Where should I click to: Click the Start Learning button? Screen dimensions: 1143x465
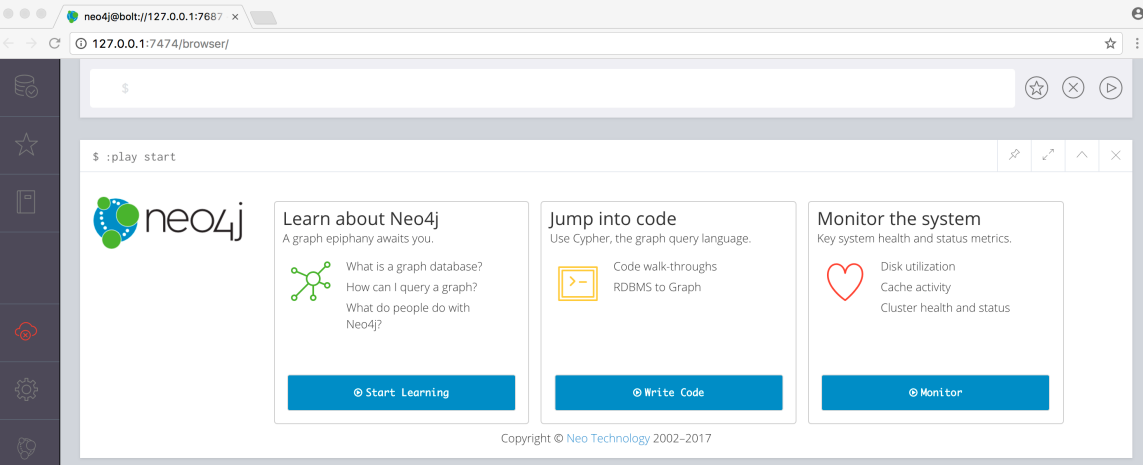click(401, 393)
